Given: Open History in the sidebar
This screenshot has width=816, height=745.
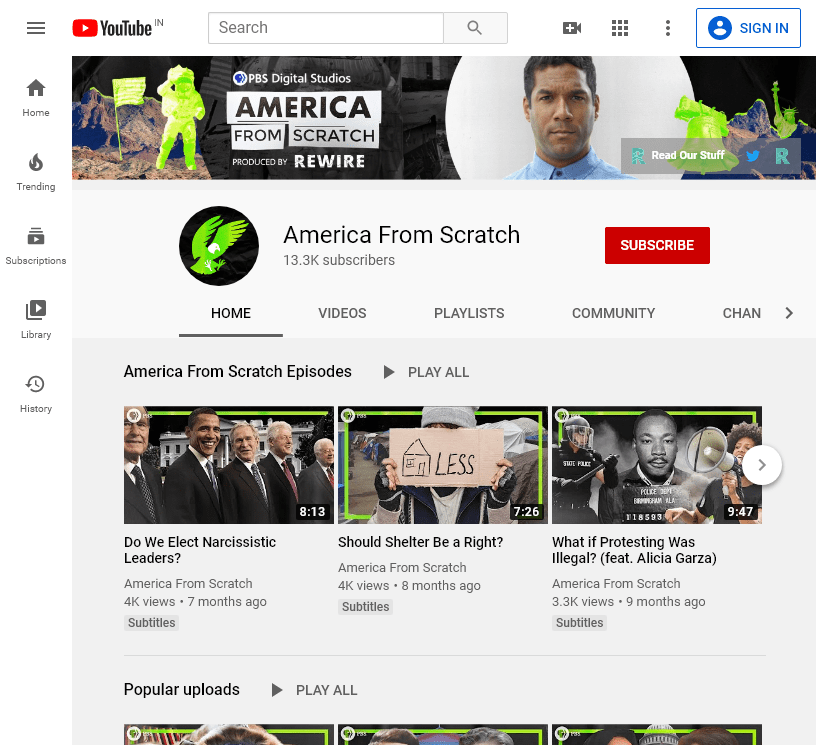Looking at the screenshot, I should click(x=36, y=394).
